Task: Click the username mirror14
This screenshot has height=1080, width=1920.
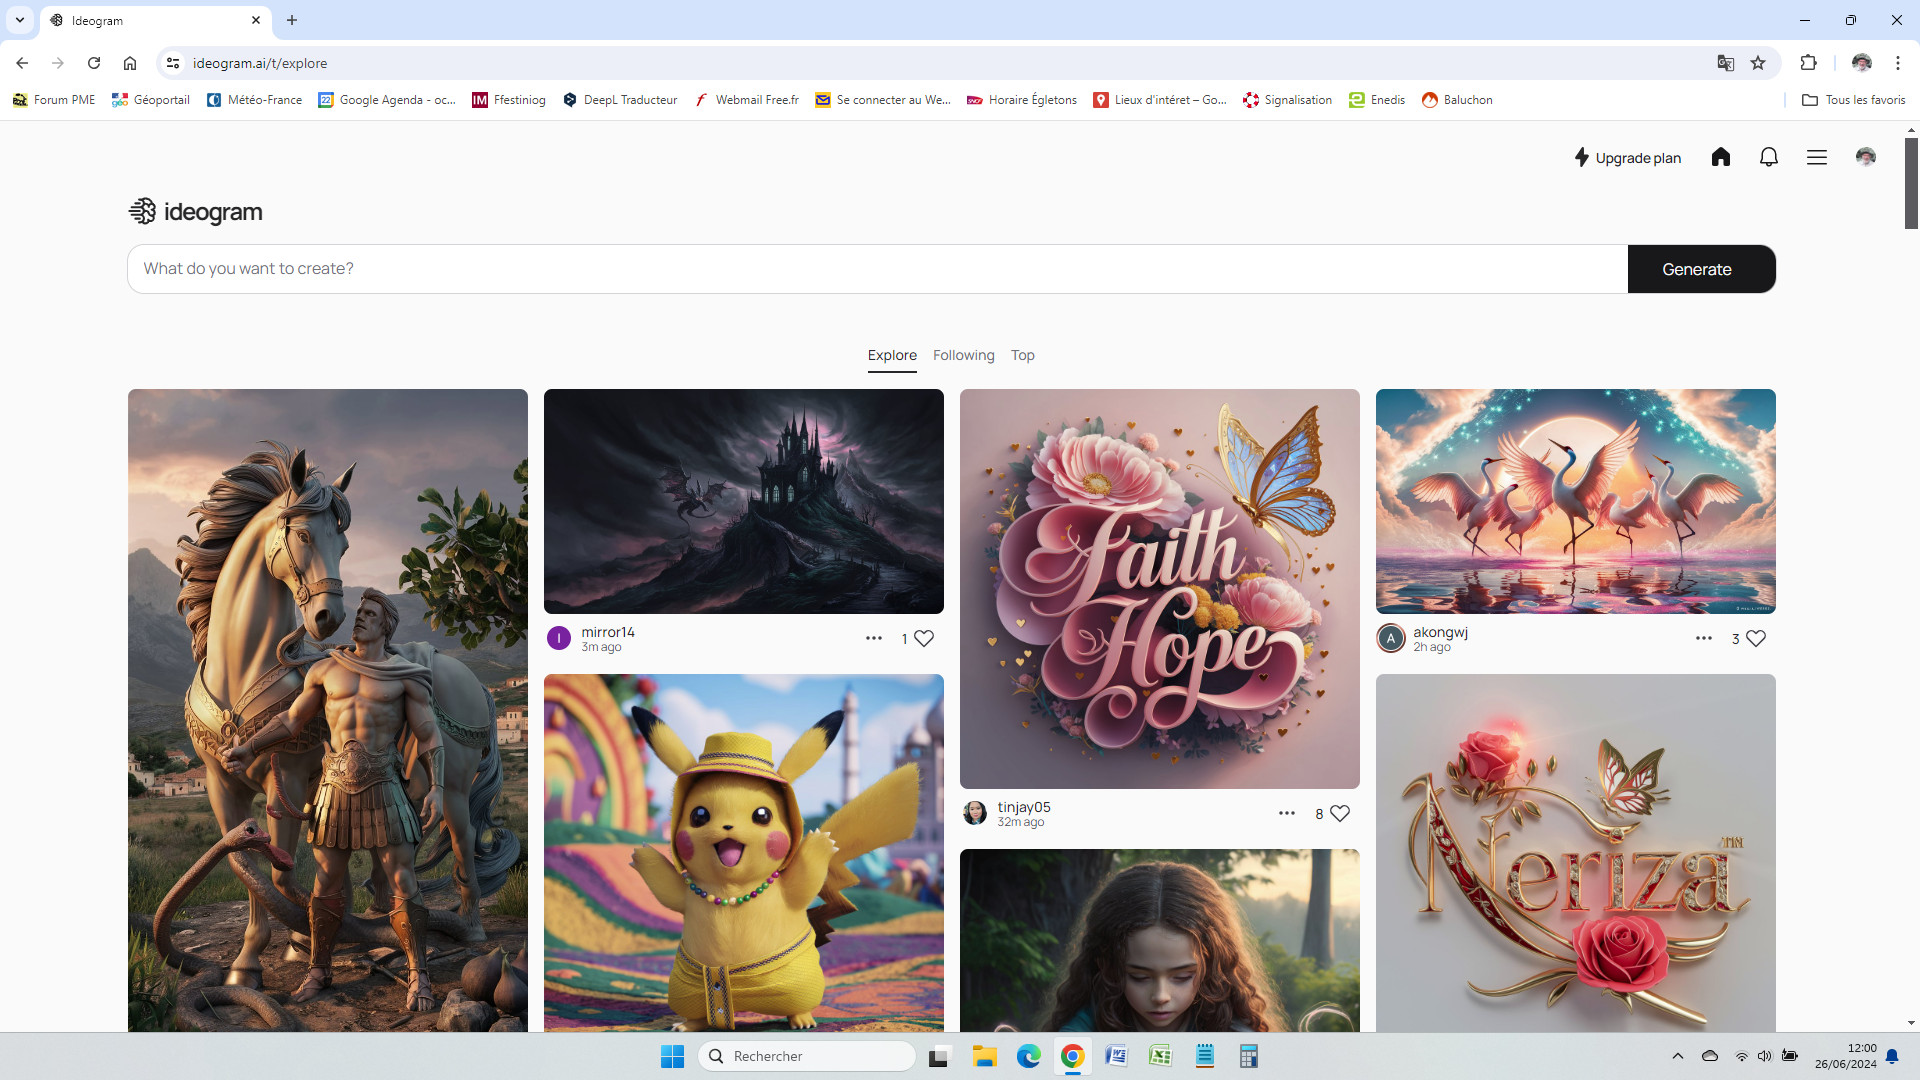Action: (x=608, y=632)
